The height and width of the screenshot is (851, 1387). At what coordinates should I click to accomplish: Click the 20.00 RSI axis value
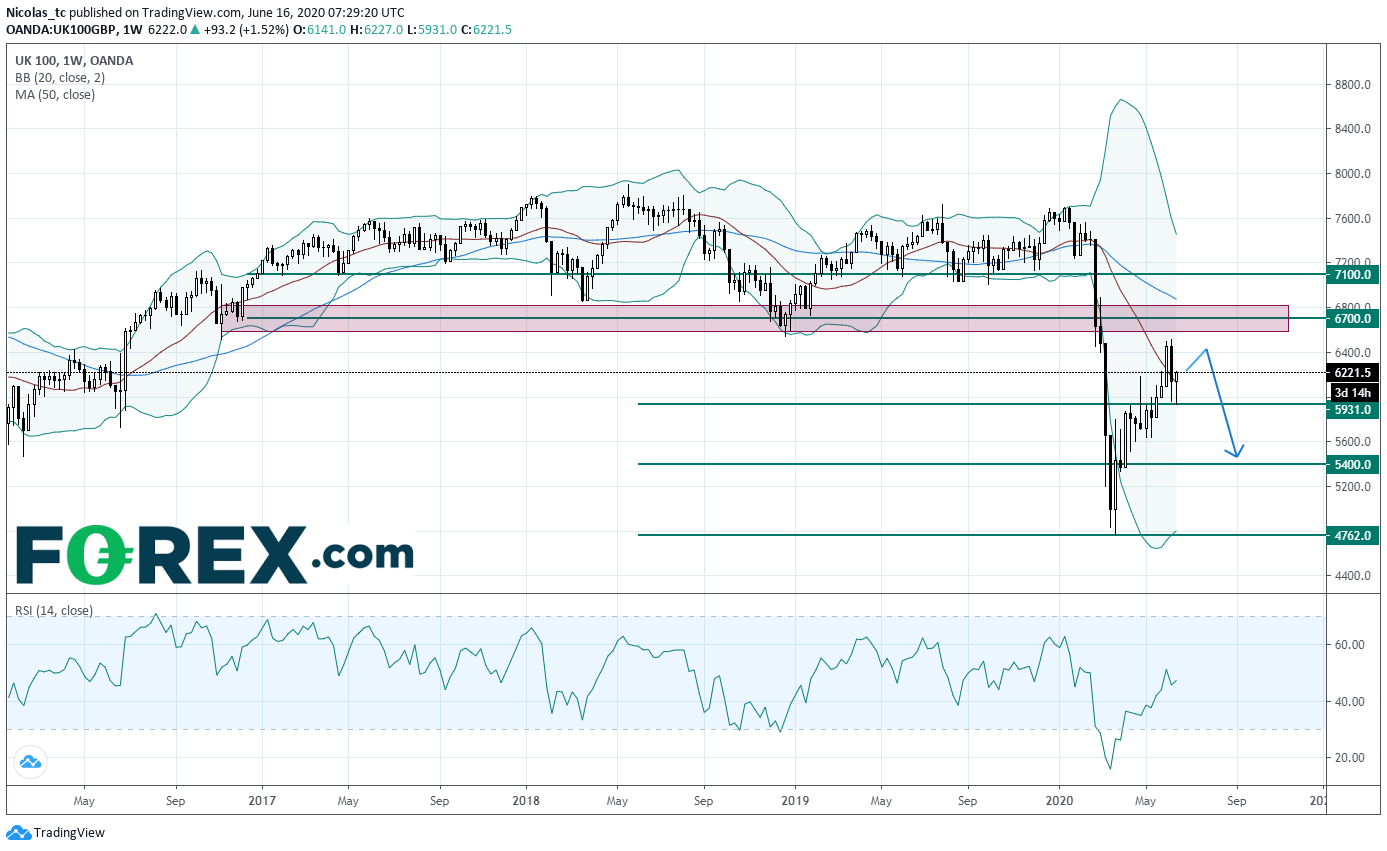pyautogui.click(x=1352, y=758)
